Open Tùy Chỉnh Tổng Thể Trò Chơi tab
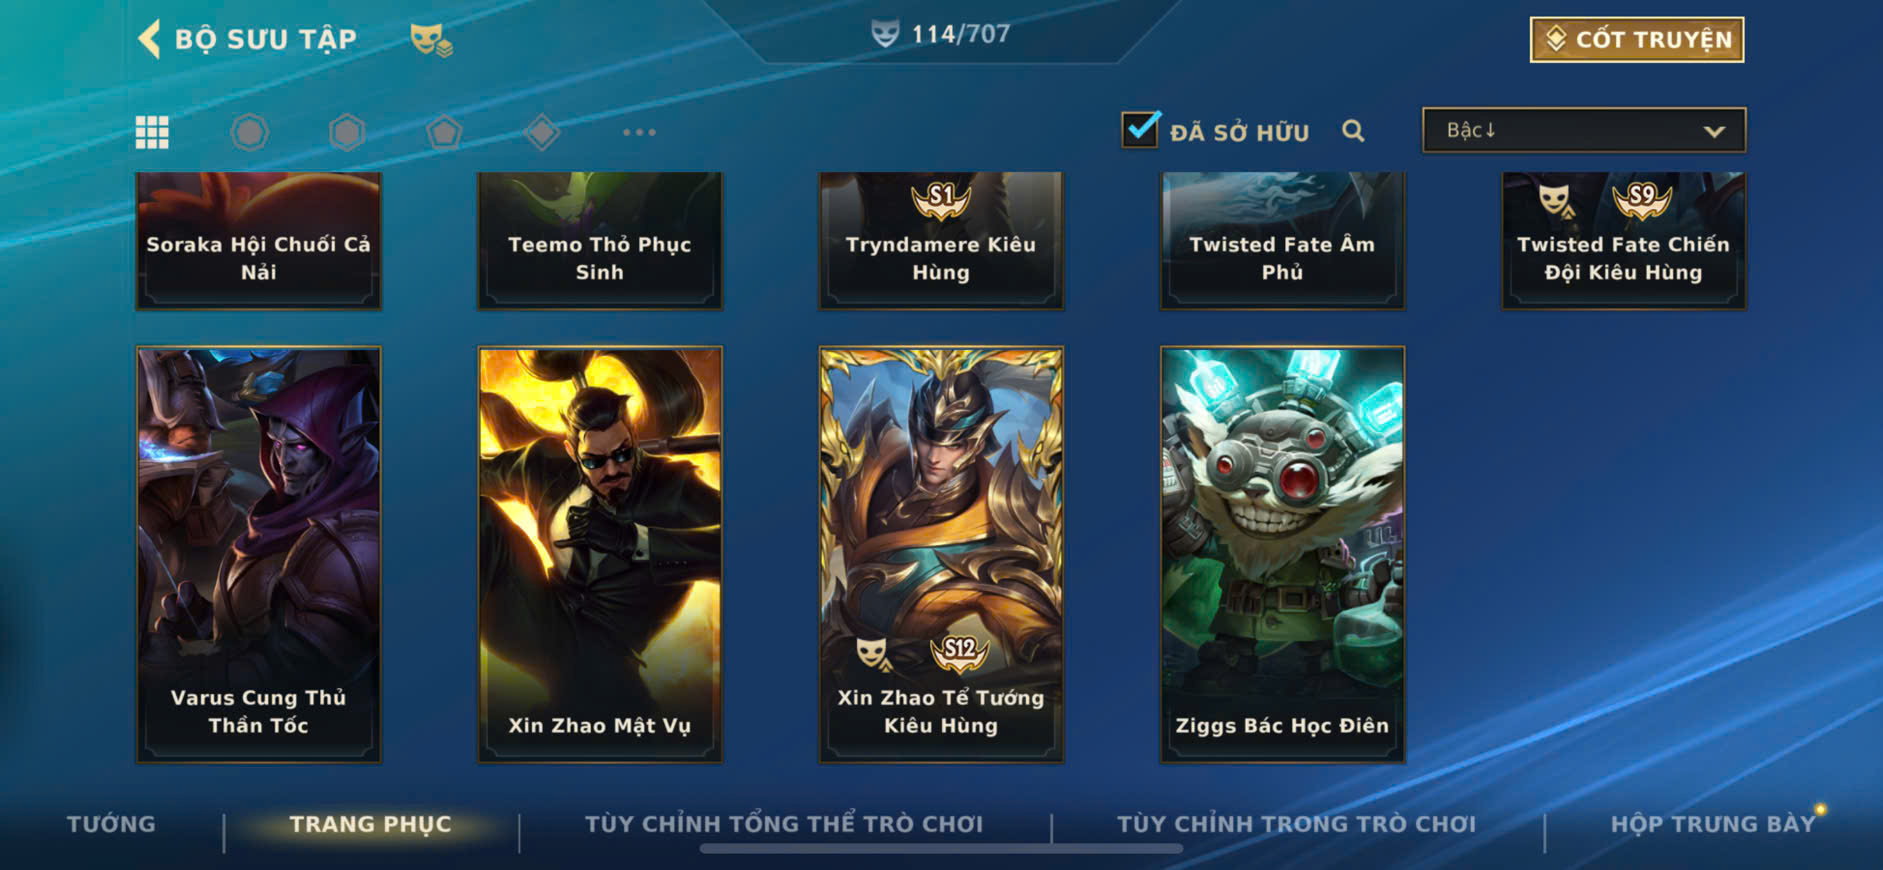Screen dimensions: 1883x870 pyautogui.click(x=784, y=824)
